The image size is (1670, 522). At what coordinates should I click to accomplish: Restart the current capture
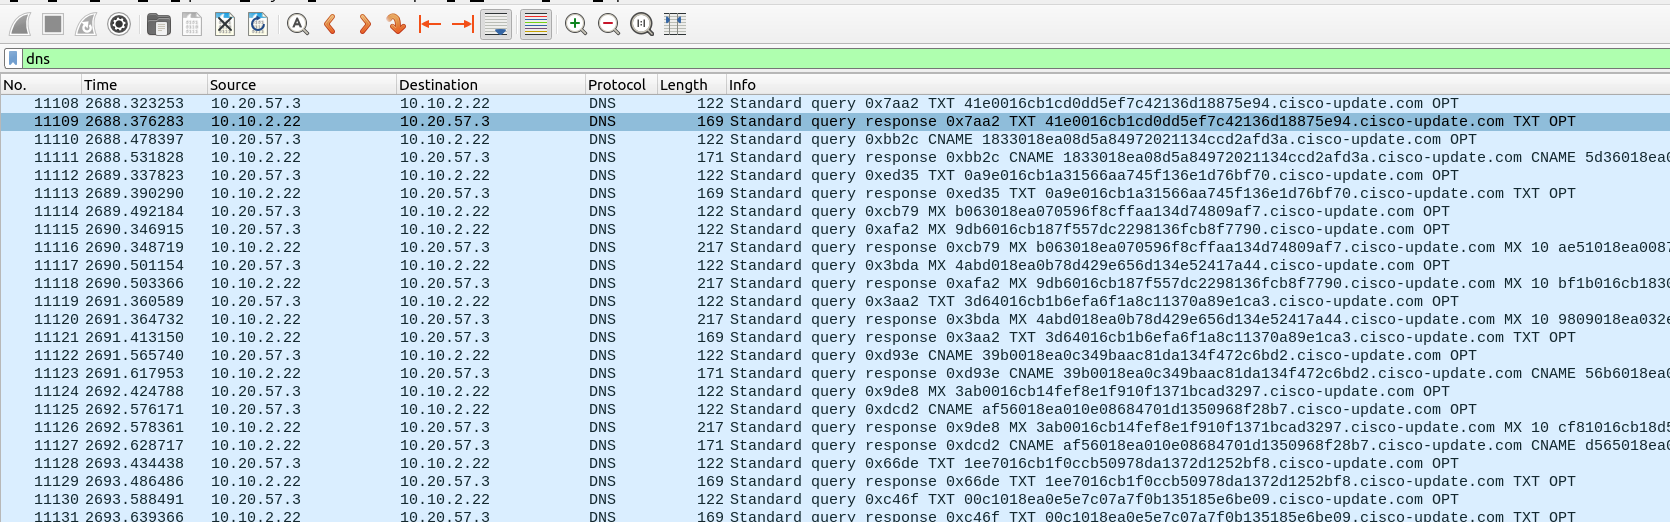coord(86,24)
